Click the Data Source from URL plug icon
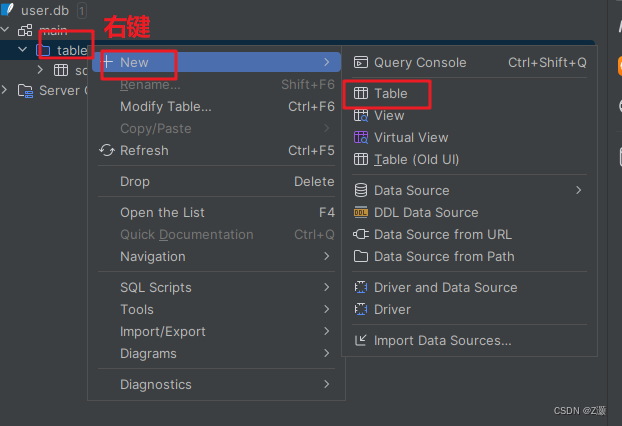Viewport: 622px width, 426px height. pos(361,234)
